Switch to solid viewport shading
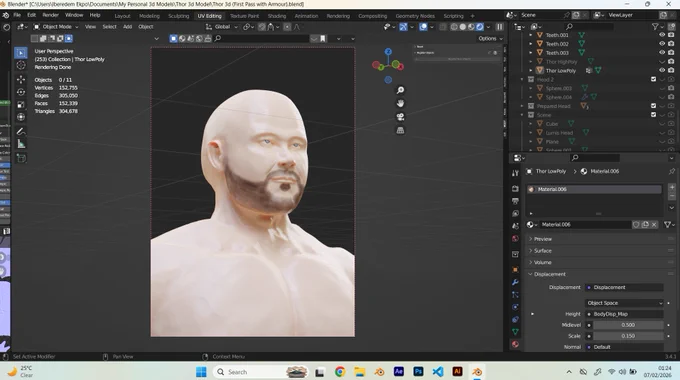680x380 pixels. pyautogui.click(x=462, y=27)
